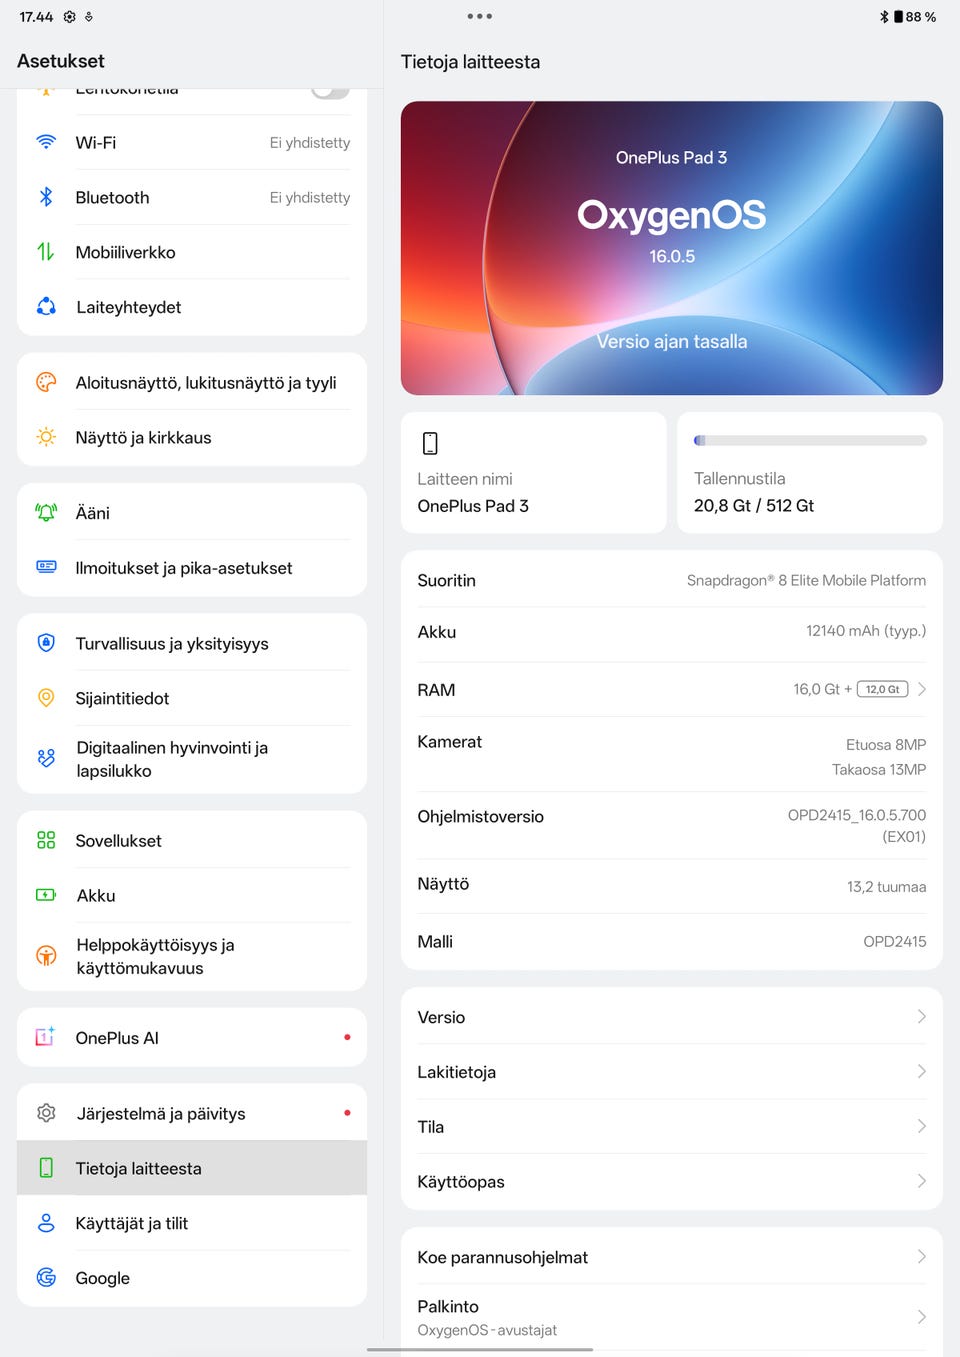Open Koe parannusohjelmat chevron

[x=922, y=1256]
